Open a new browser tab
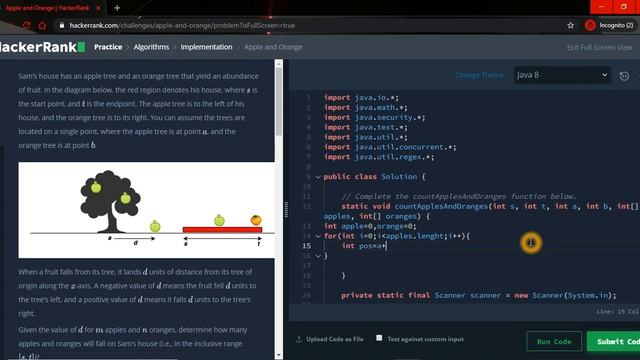The image size is (640, 360). (x=117, y=8)
